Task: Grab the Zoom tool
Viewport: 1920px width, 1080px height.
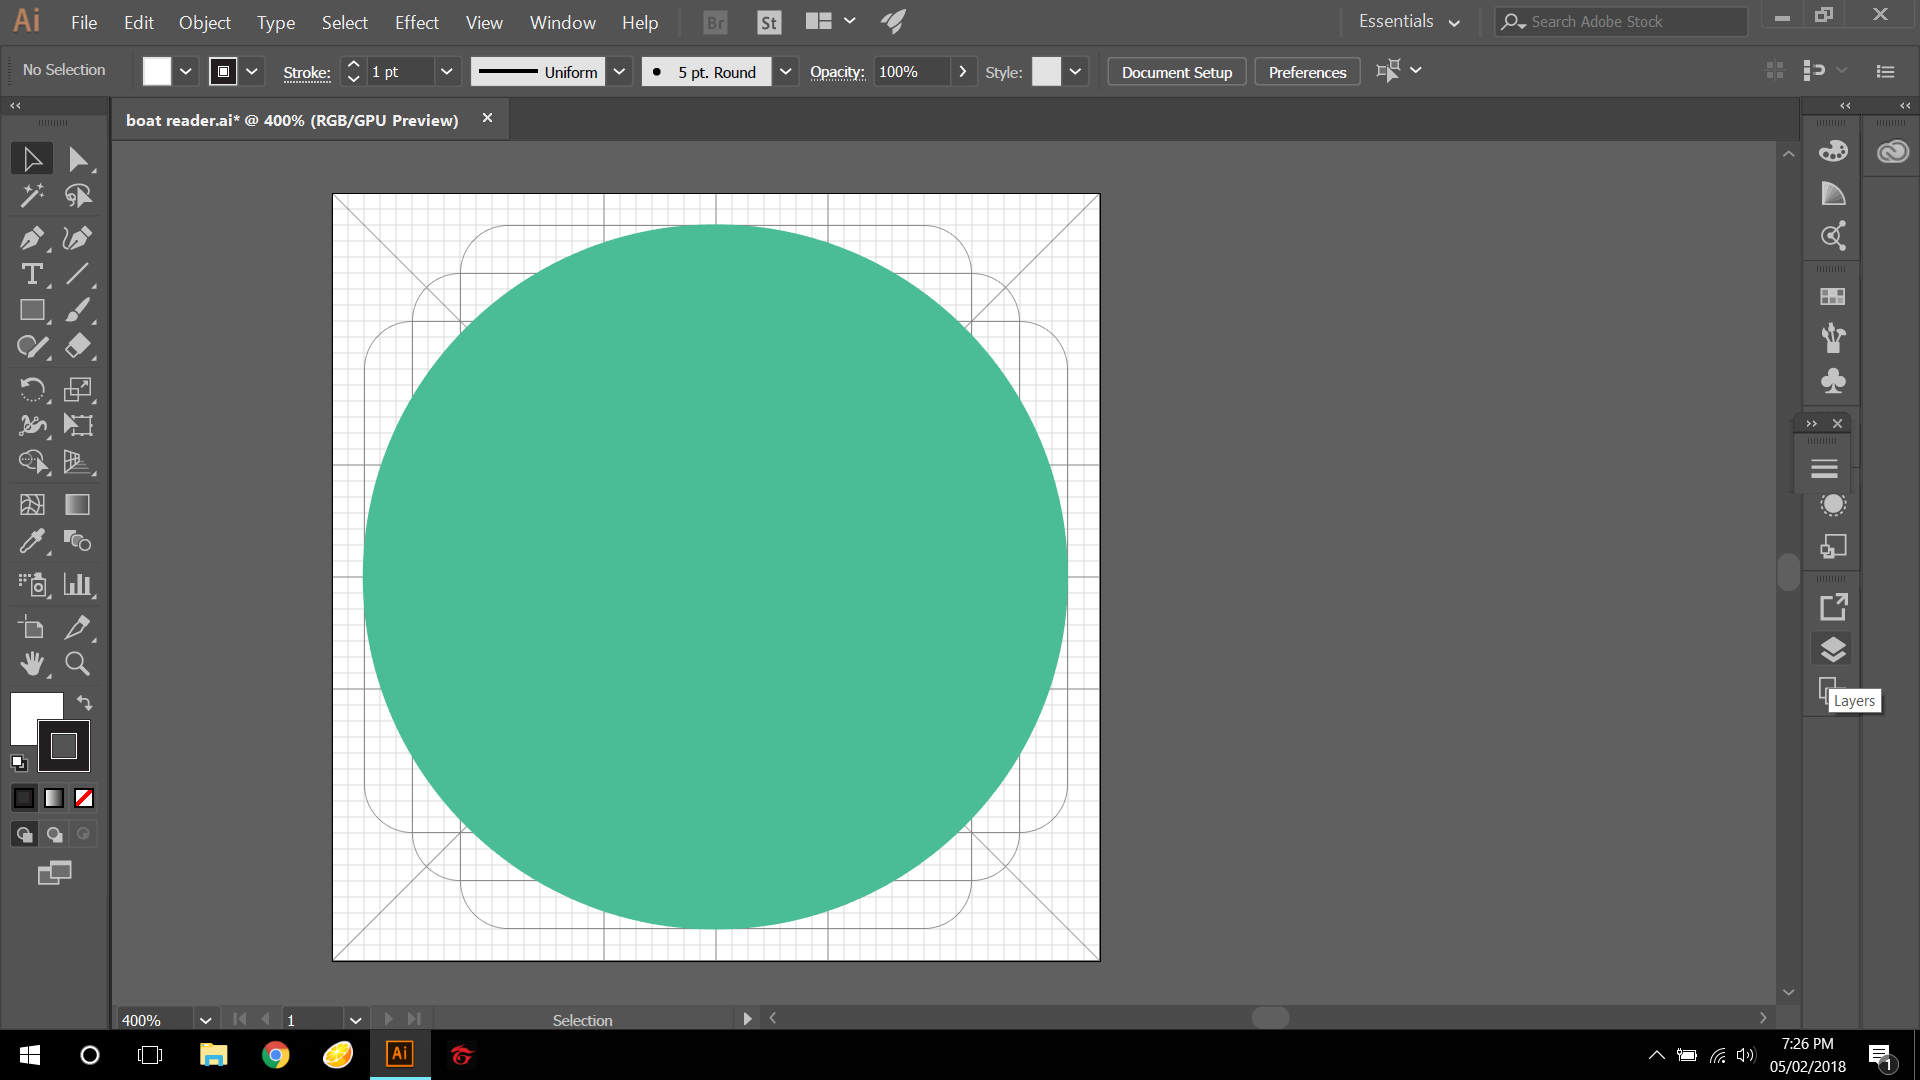Action: pyautogui.click(x=77, y=663)
